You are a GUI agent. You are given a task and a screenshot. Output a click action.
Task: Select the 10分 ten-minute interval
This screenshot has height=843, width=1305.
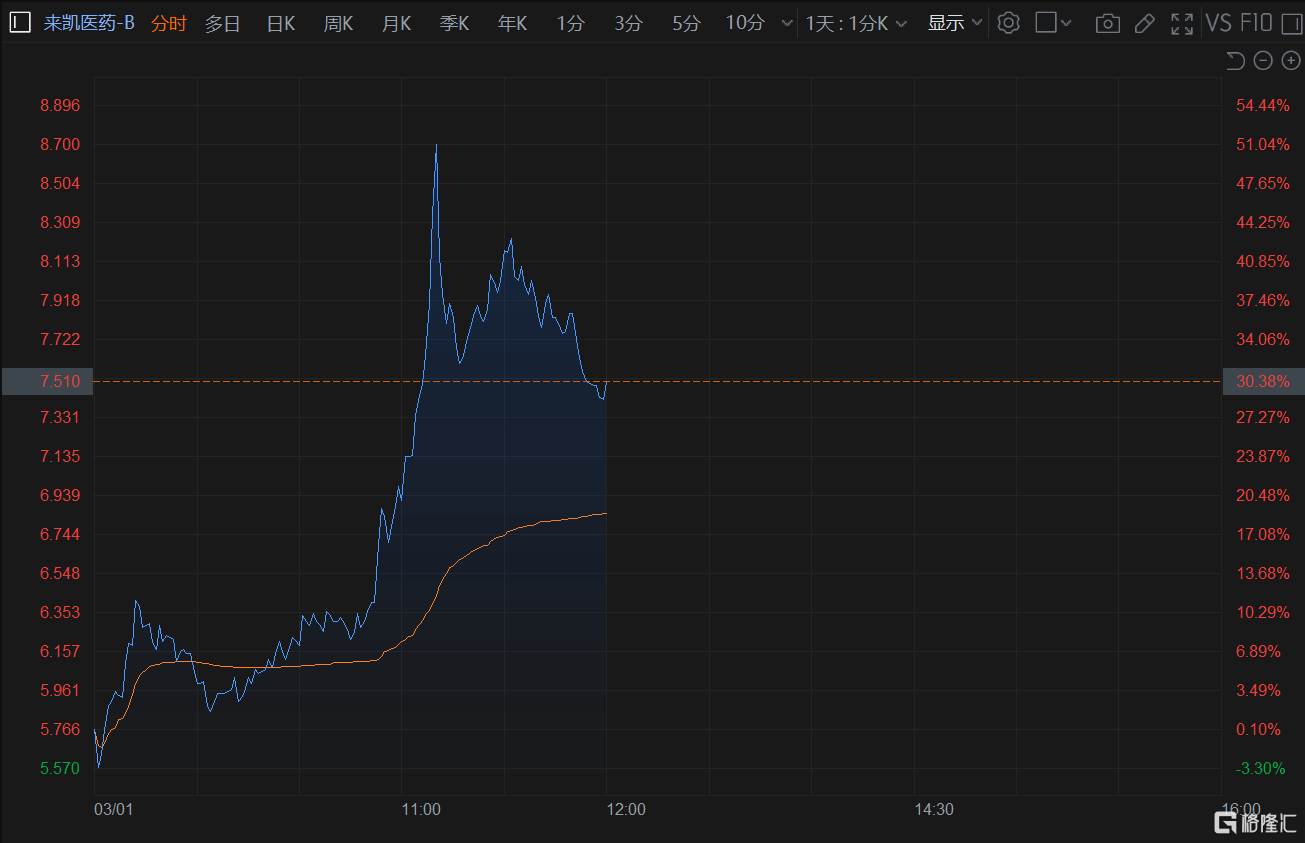click(745, 23)
